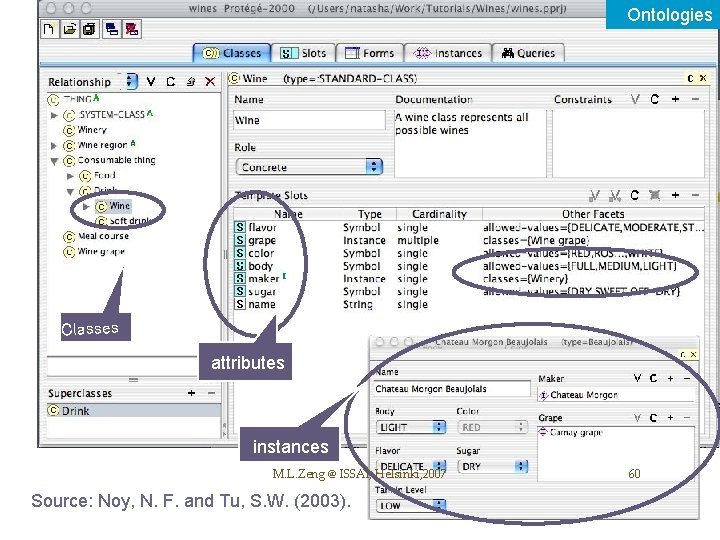Select the Winery class
The height and width of the screenshot is (540, 720).
(85, 130)
